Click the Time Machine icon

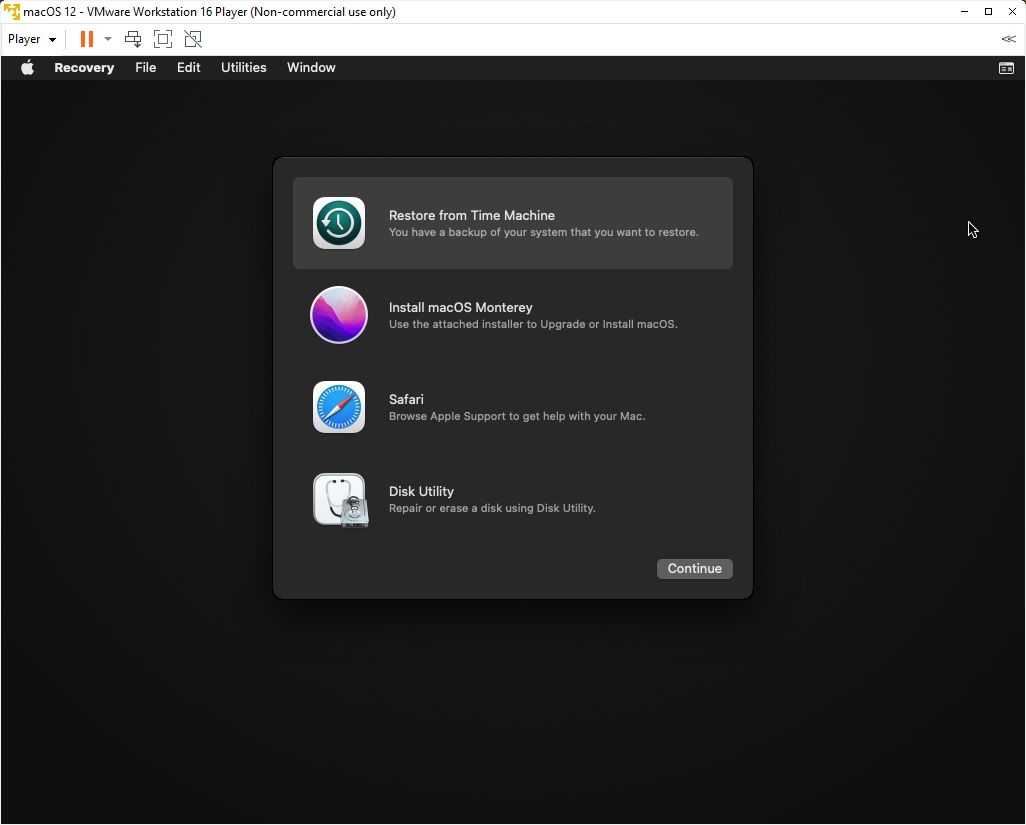coord(339,223)
